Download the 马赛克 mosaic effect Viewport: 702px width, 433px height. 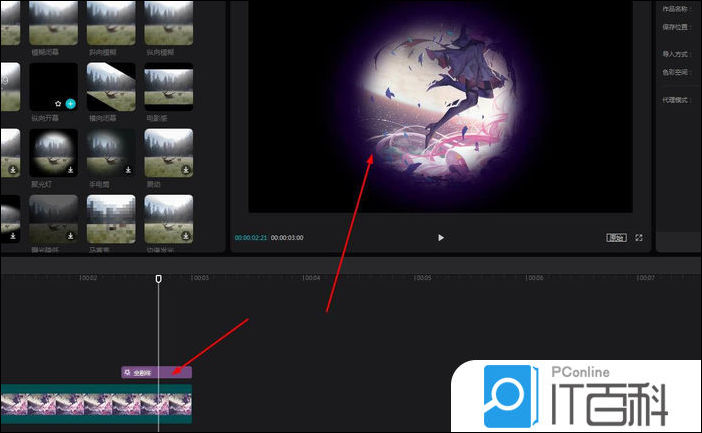[x=129, y=236]
